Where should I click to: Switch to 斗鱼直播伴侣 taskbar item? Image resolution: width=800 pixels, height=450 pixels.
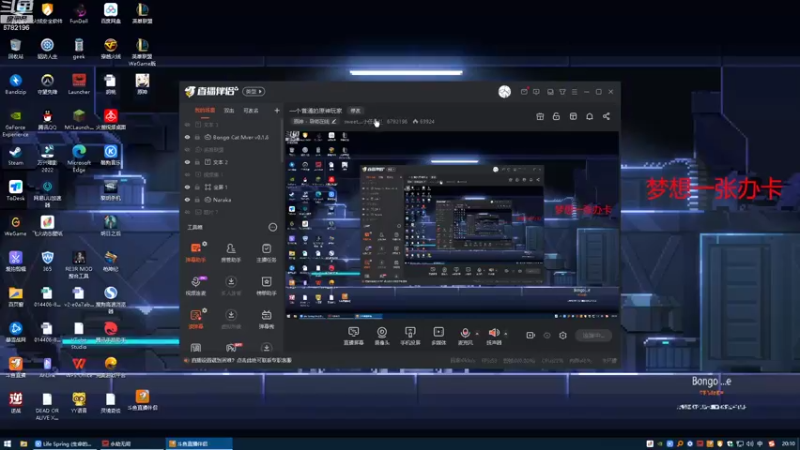coord(199,444)
